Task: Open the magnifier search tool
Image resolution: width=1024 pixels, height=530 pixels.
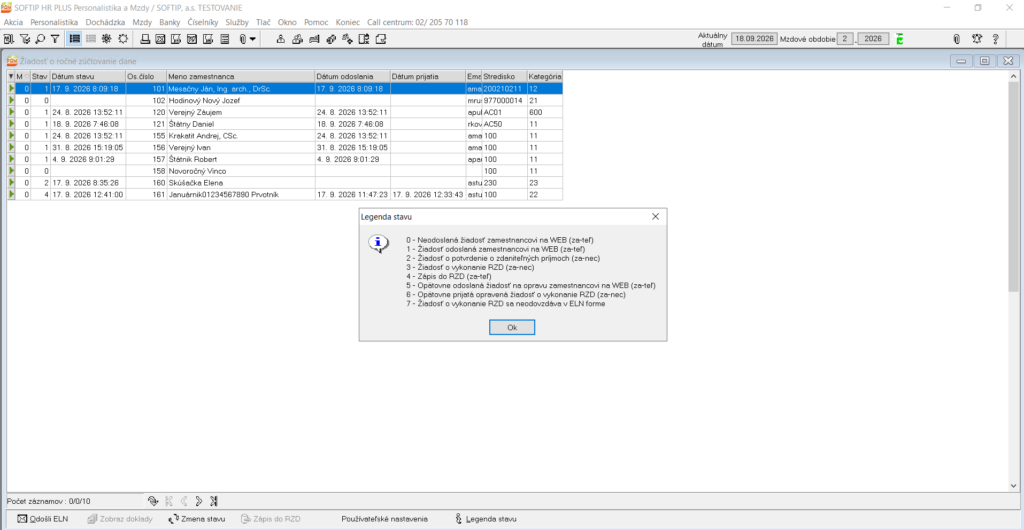Action: (x=40, y=39)
